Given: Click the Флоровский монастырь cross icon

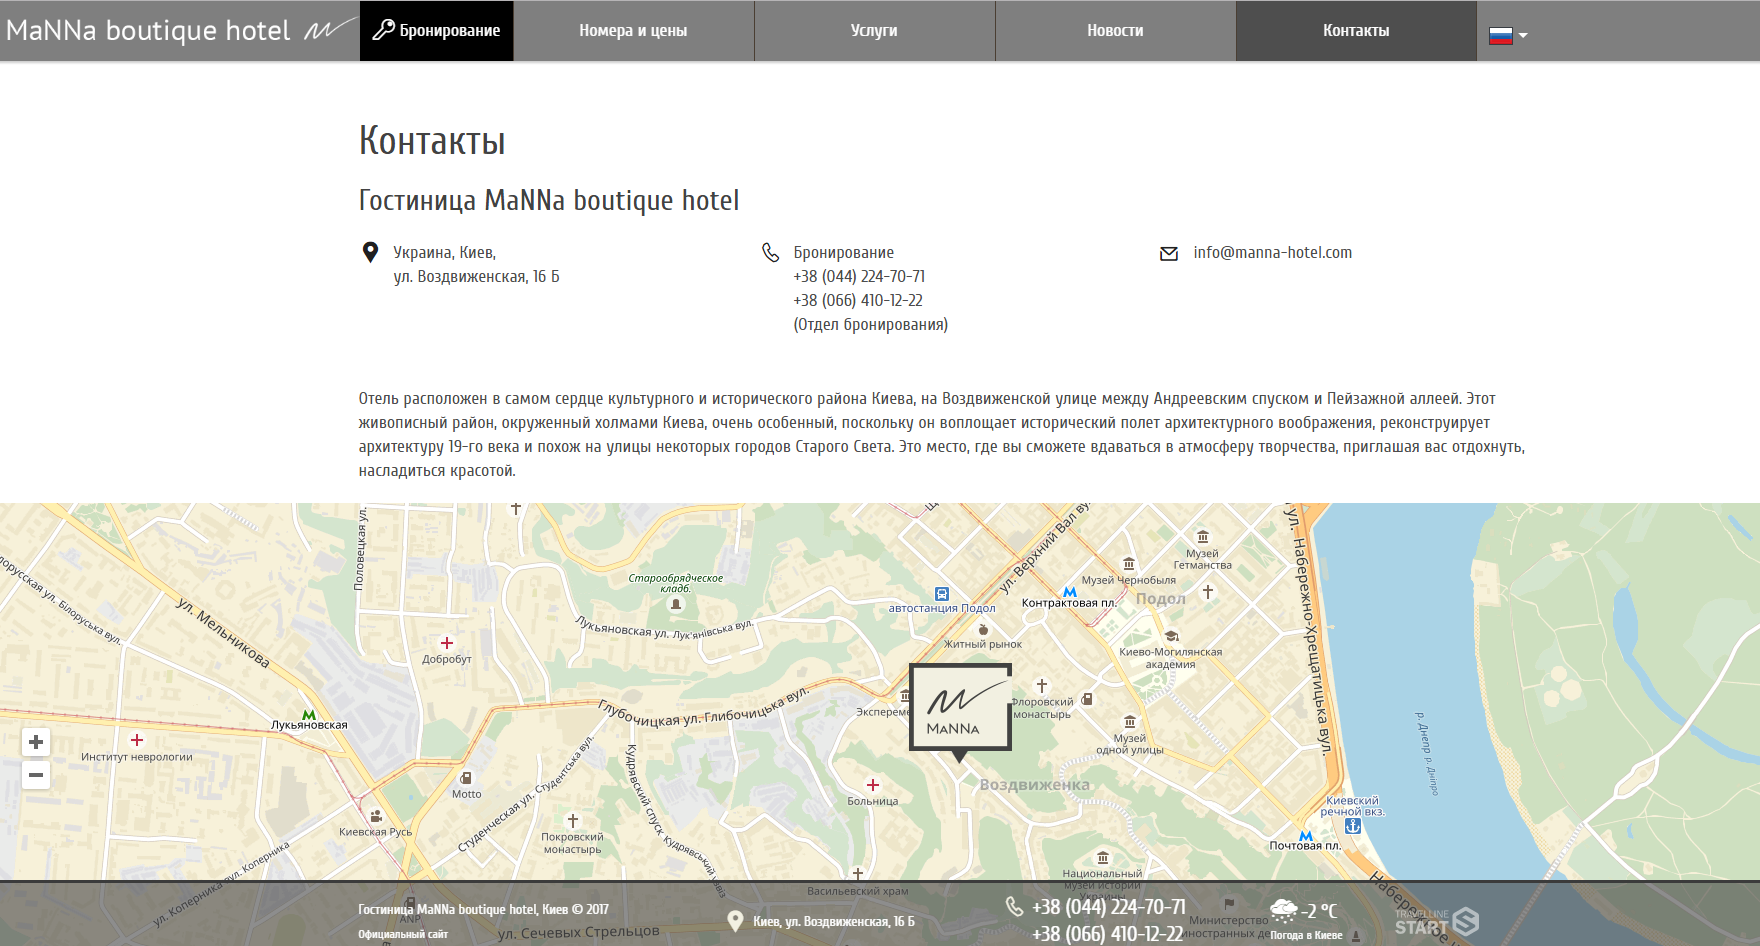Looking at the screenshot, I should point(1042,686).
